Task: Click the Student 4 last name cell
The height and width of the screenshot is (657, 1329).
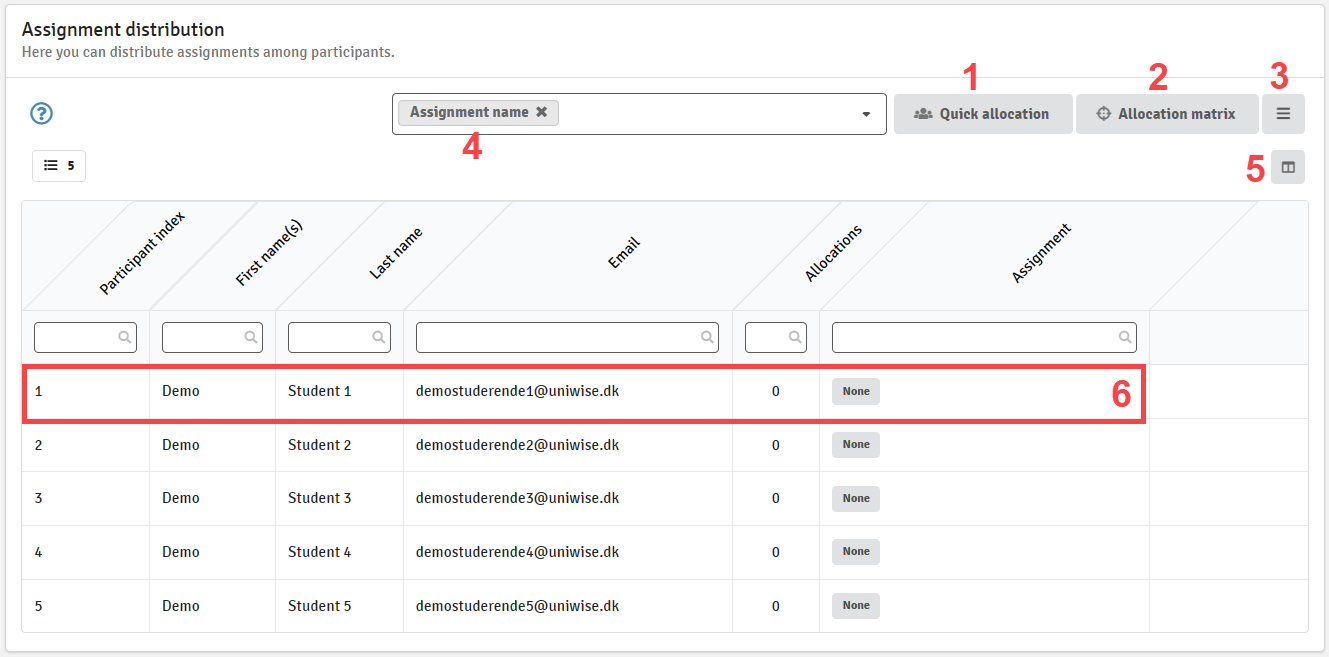Action: coord(339,552)
